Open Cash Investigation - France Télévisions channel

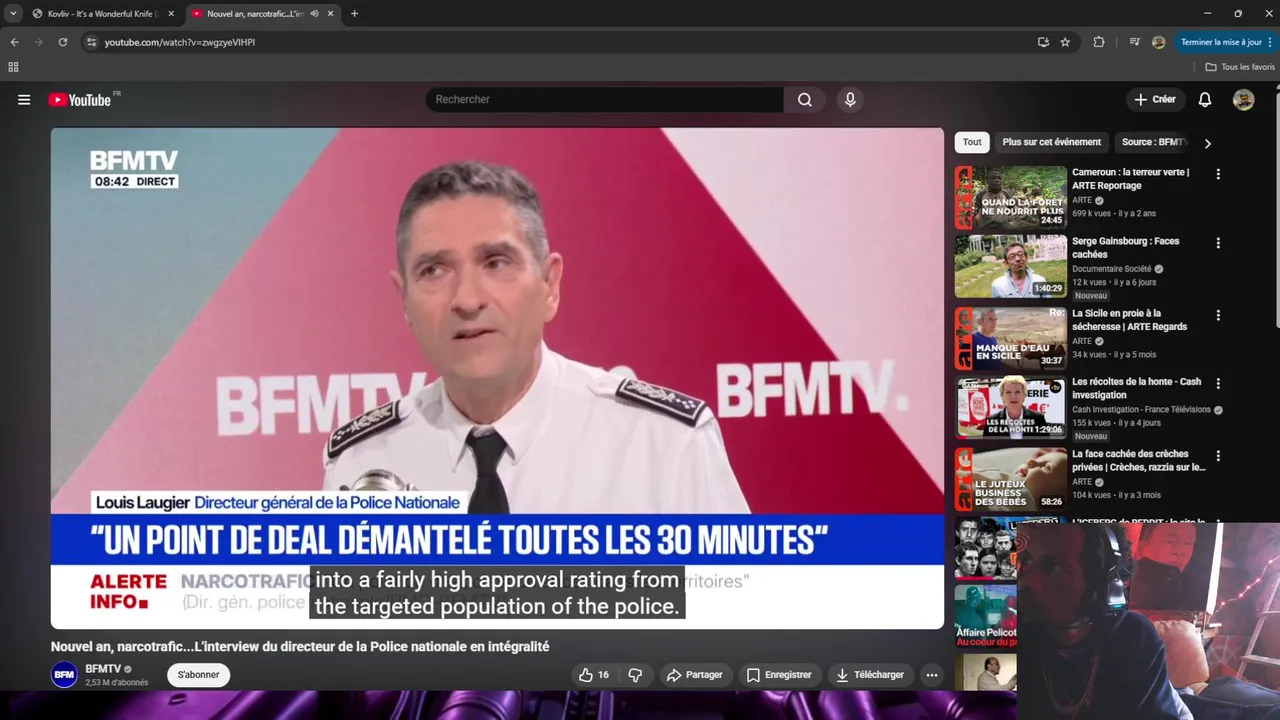1141,410
